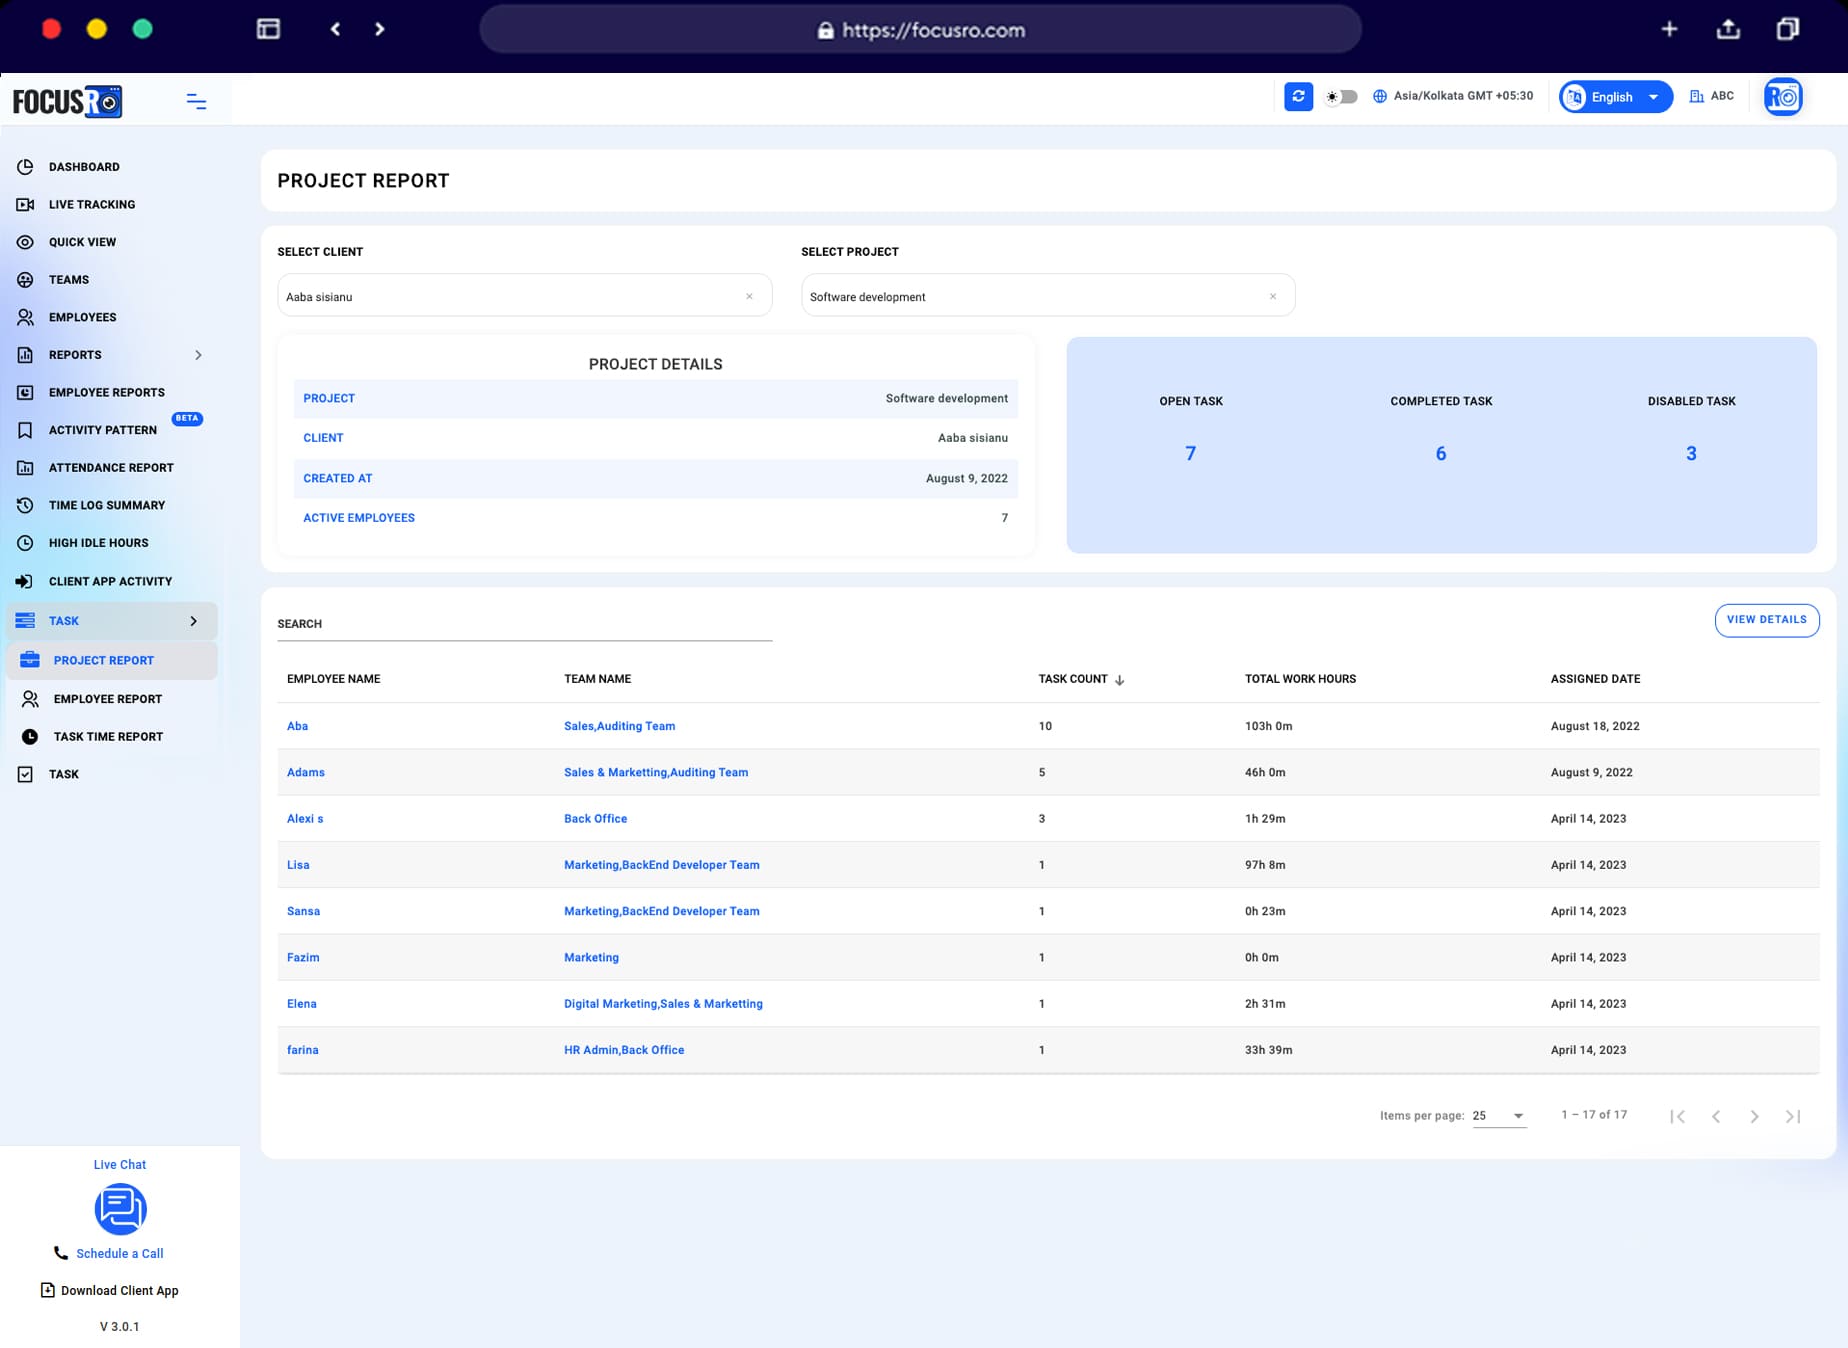Click the Teams globe-people icon

point(26,279)
